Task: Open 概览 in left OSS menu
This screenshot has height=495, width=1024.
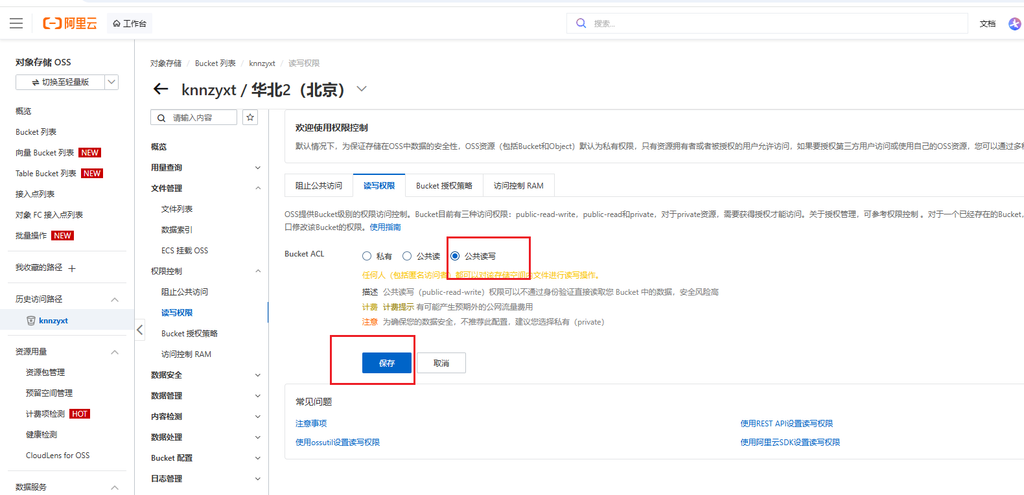Action: [24, 111]
